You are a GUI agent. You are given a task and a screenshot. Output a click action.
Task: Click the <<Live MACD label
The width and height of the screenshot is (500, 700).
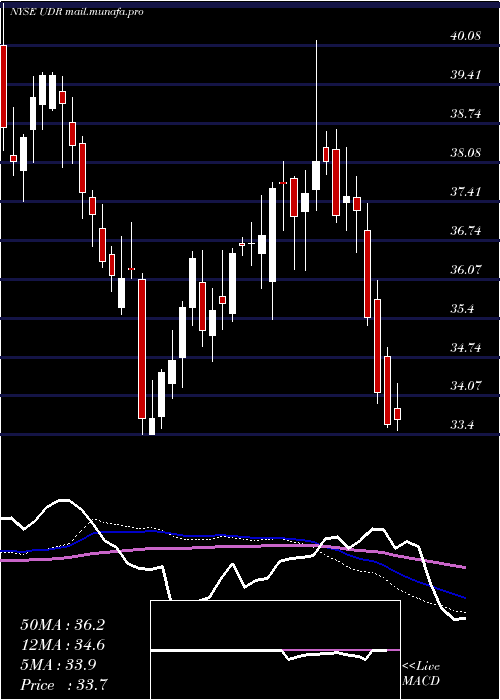tap(421, 674)
